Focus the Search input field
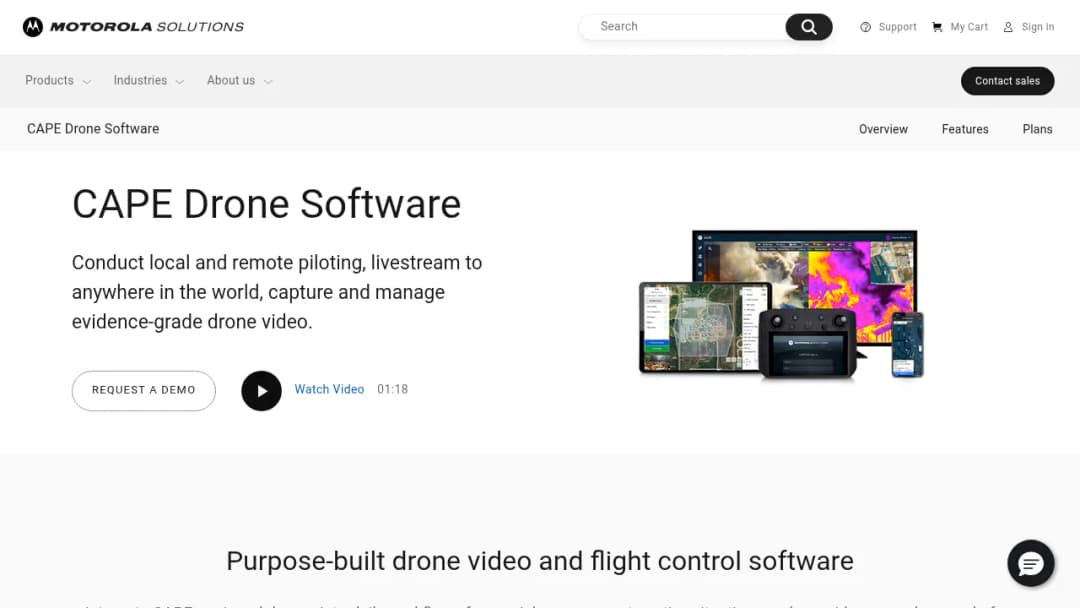1080x608 pixels. click(685, 27)
